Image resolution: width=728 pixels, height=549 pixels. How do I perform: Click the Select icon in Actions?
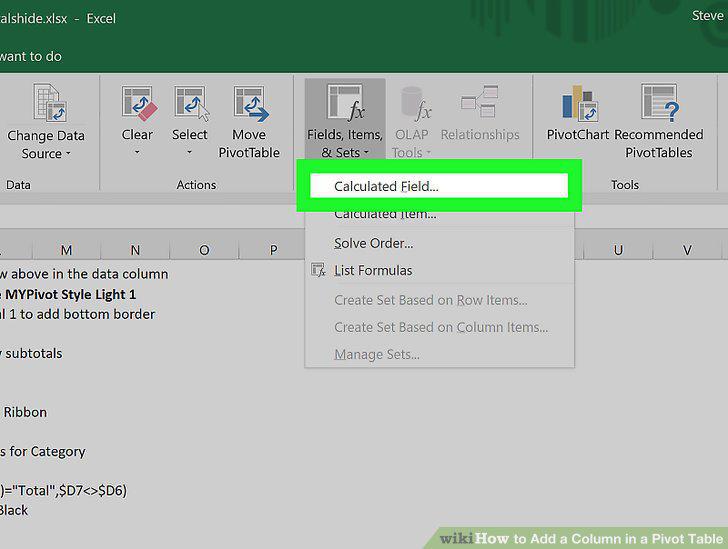(x=192, y=103)
